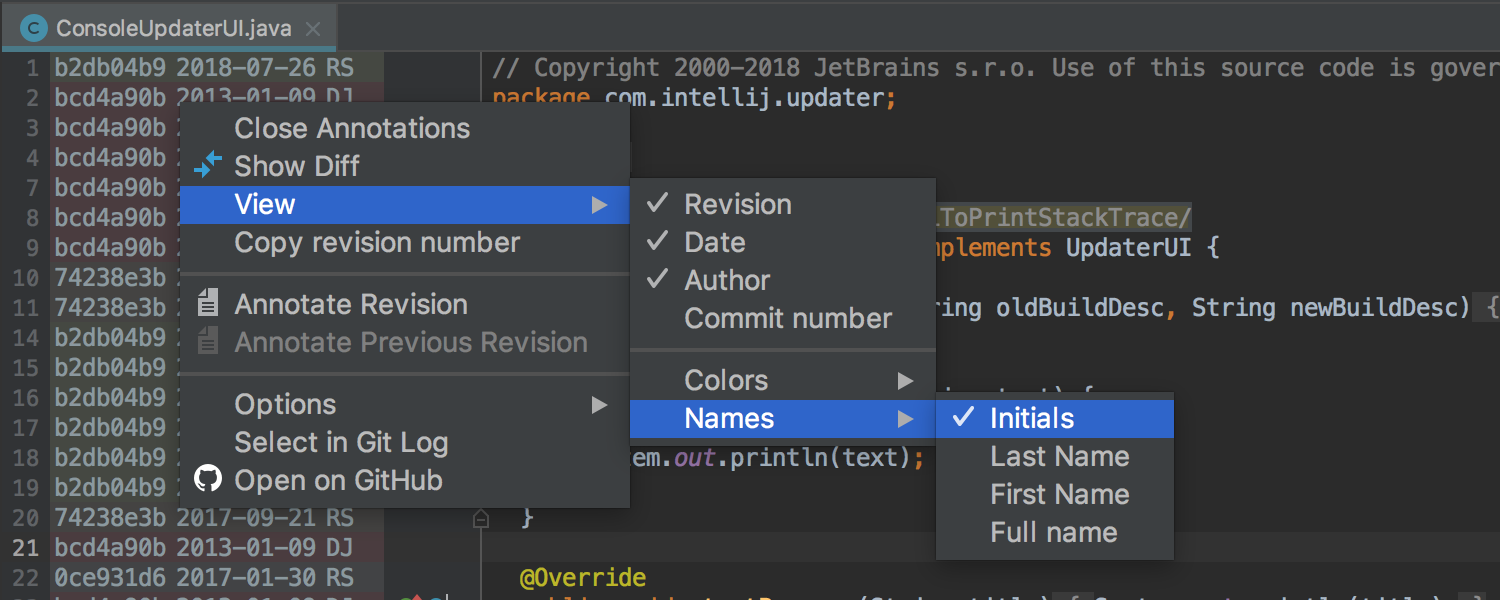This screenshot has height=600, width=1500.
Task: Switch author names to Last Name
Action: tap(1055, 456)
